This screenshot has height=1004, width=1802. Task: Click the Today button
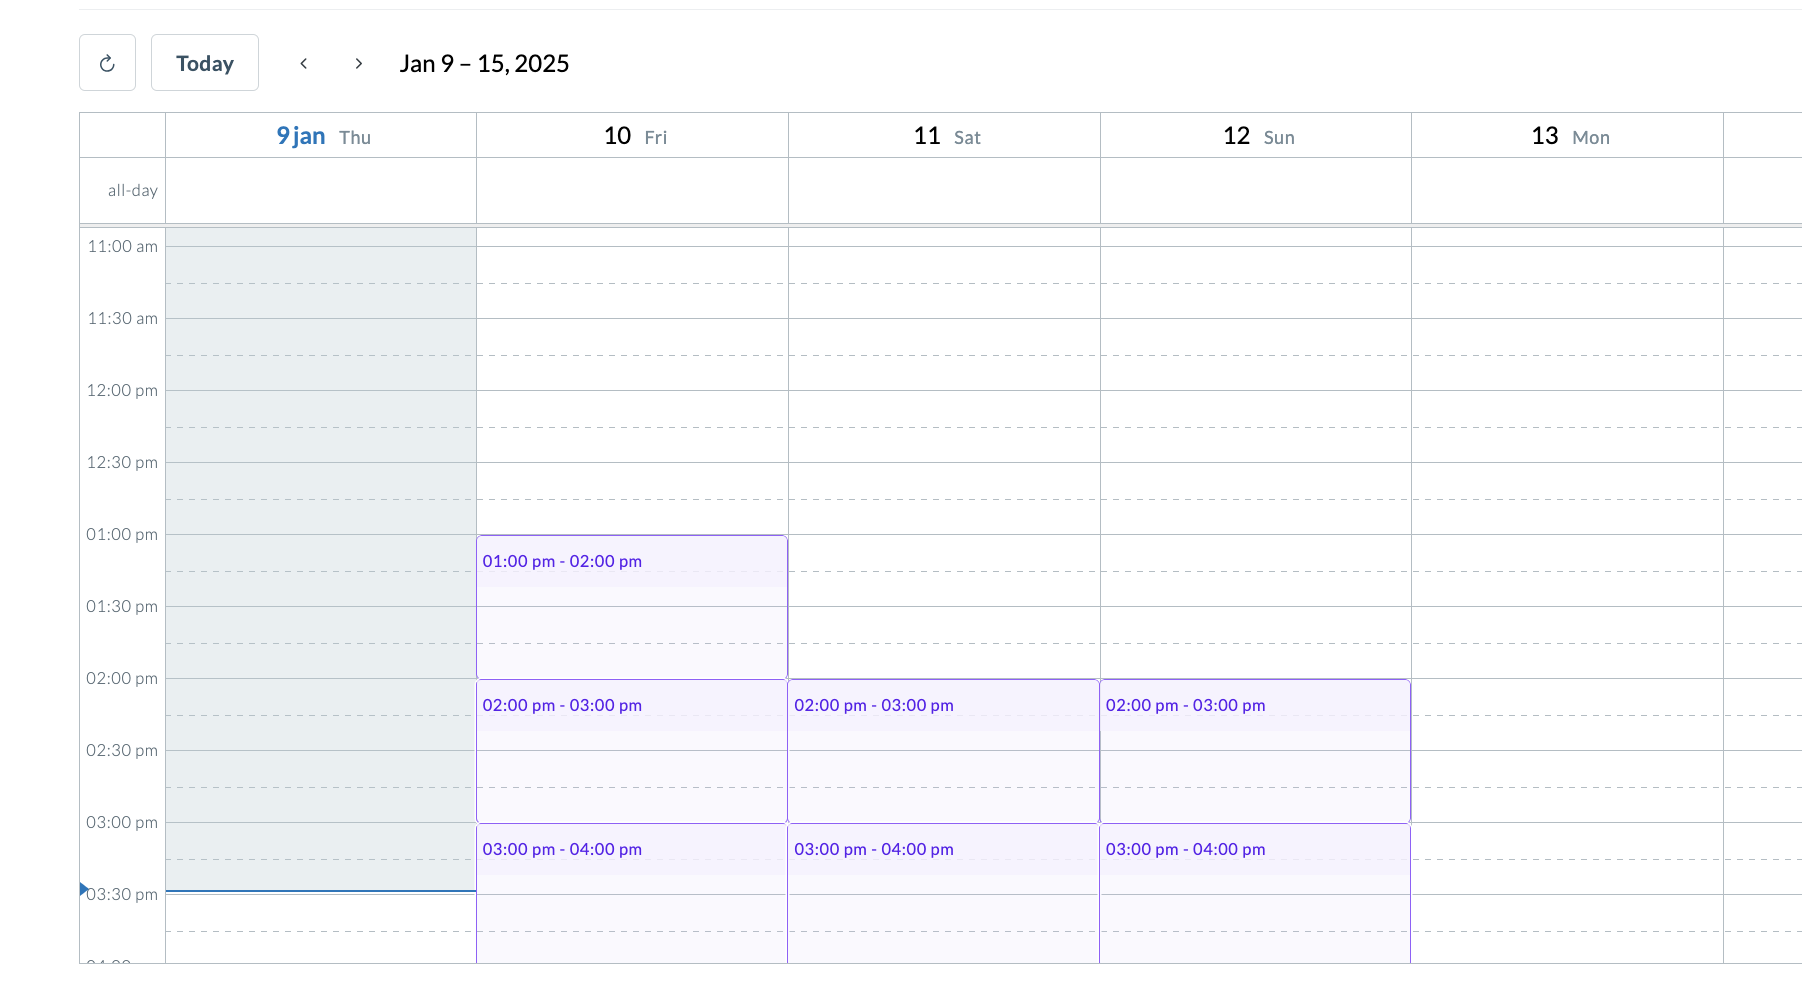[204, 62]
